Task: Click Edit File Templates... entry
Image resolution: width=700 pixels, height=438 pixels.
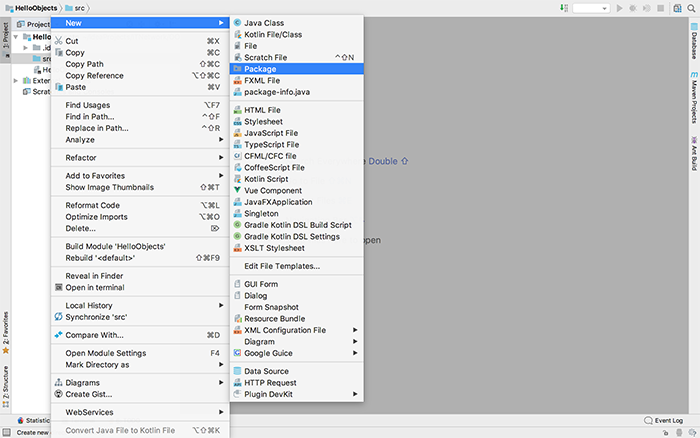Action: [282, 266]
